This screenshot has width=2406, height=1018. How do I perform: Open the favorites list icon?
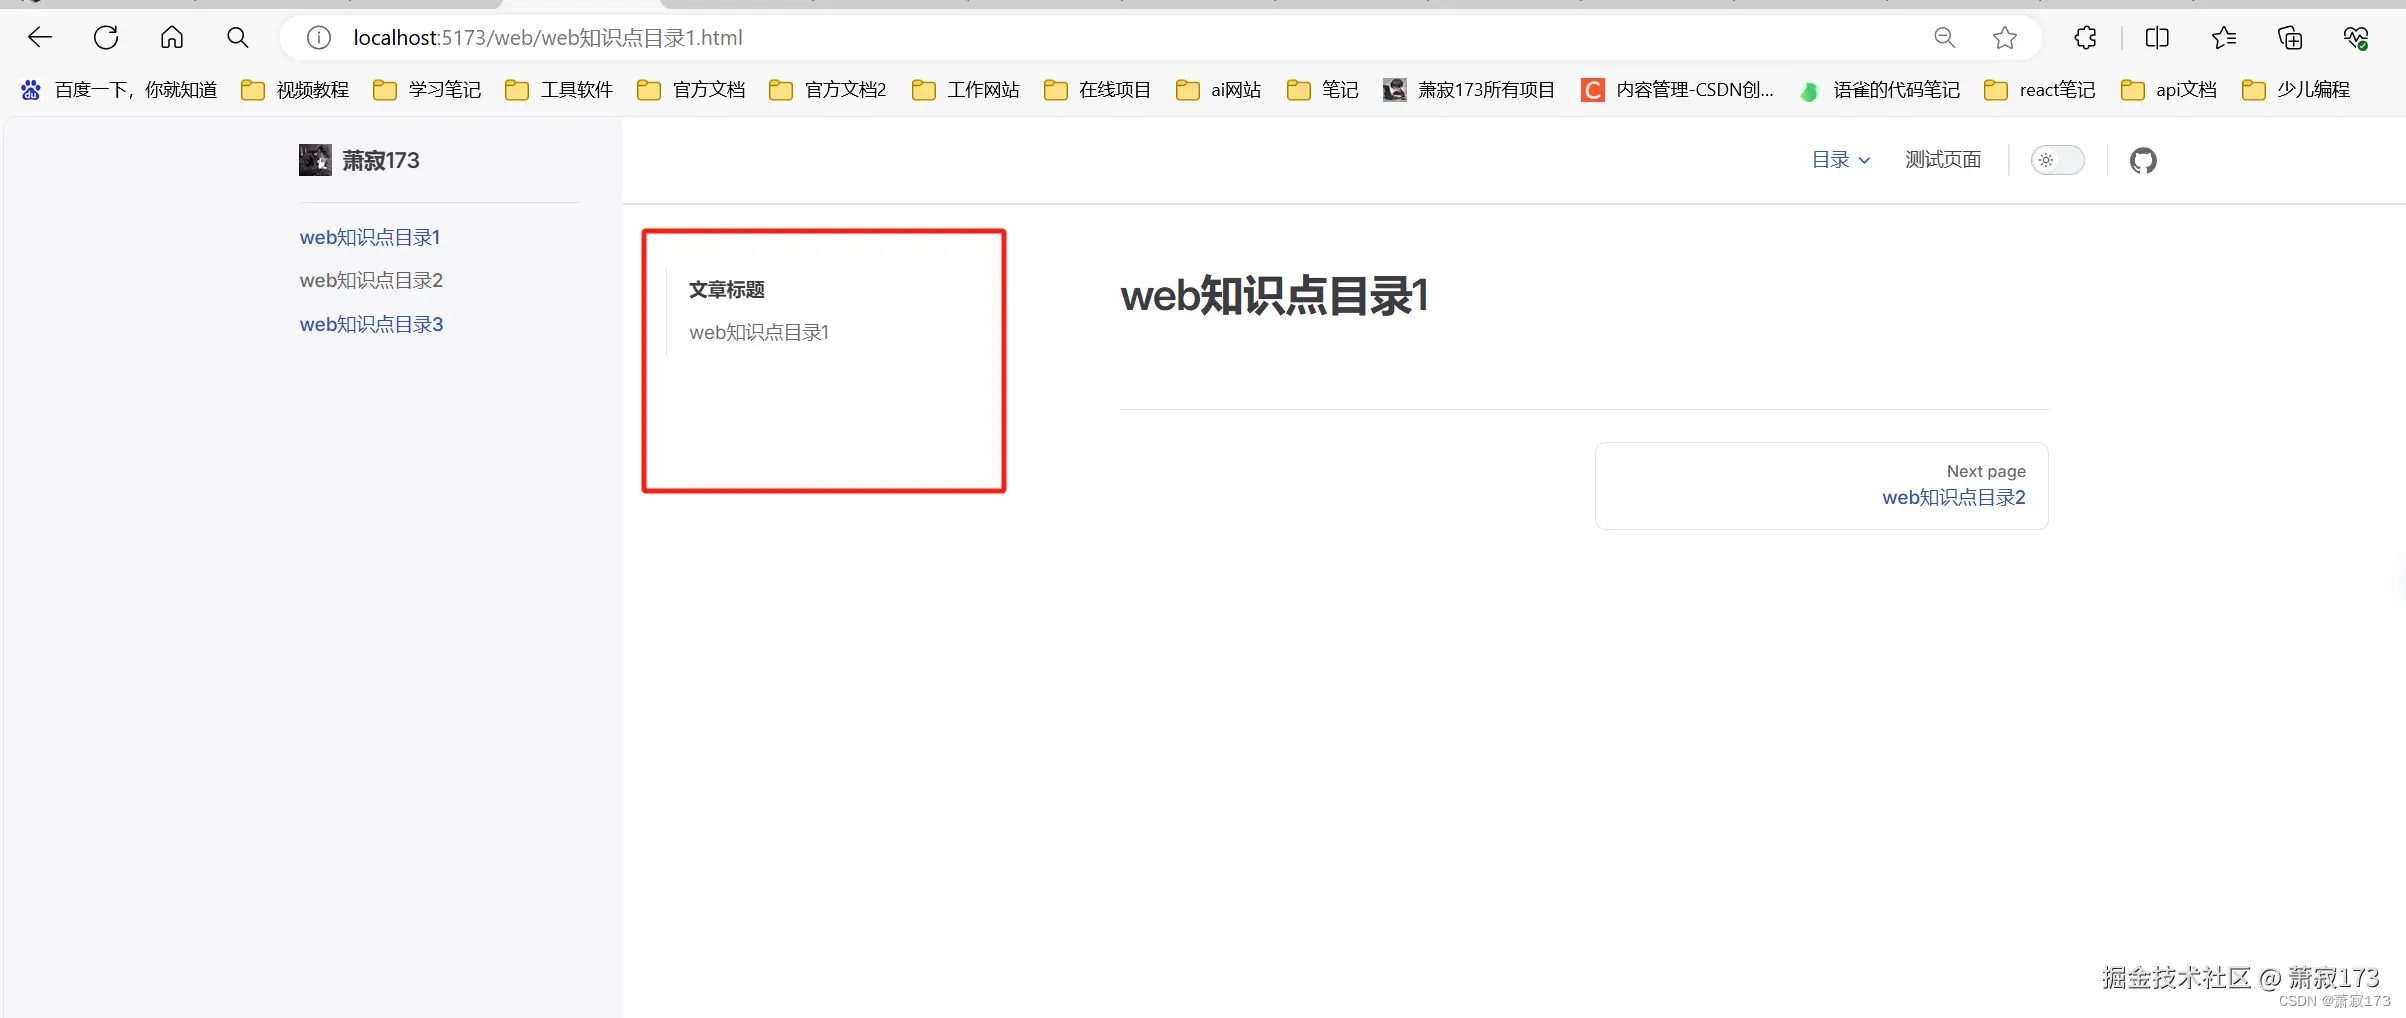click(x=2224, y=38)
